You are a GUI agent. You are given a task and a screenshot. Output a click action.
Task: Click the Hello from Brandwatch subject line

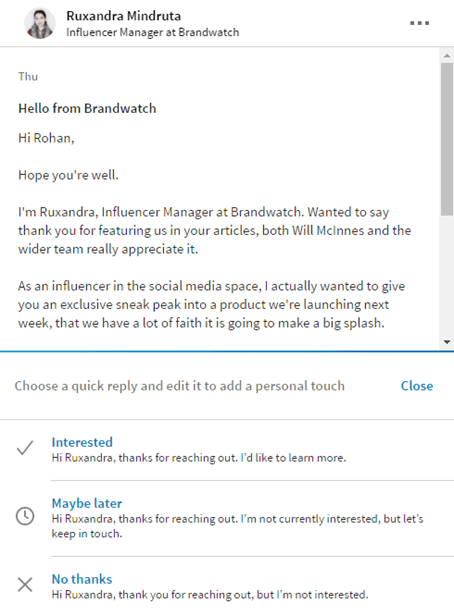87,108
